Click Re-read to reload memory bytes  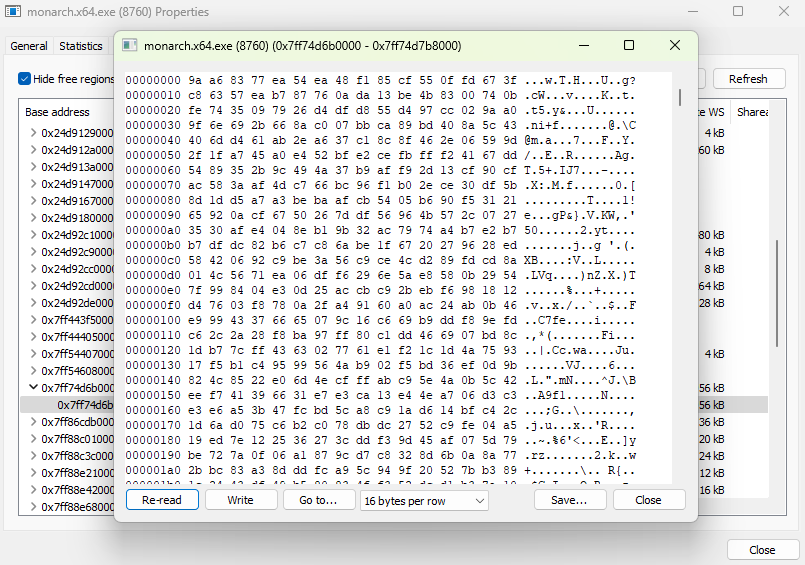(162, 500)
